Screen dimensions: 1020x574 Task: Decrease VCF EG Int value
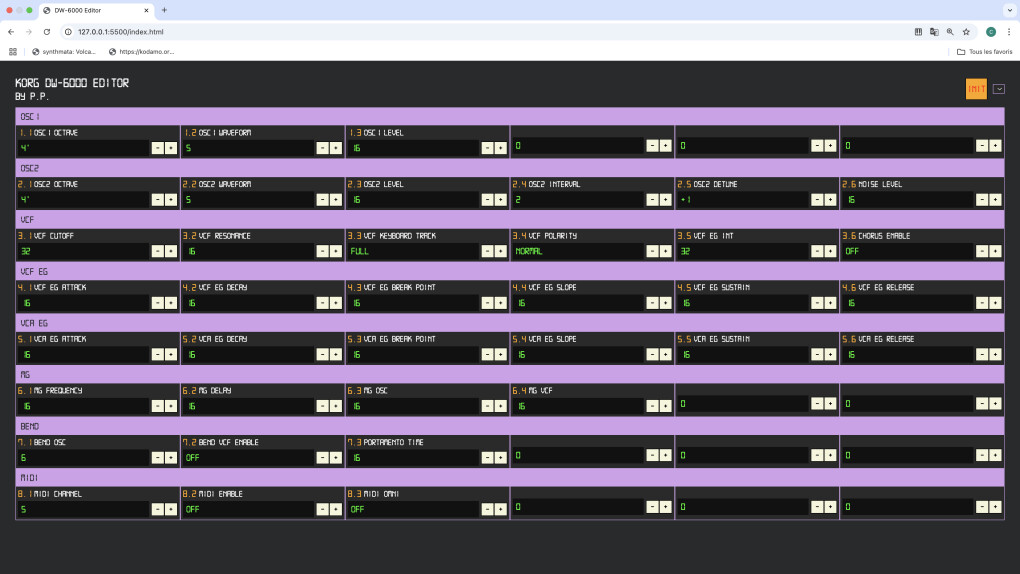817,251
